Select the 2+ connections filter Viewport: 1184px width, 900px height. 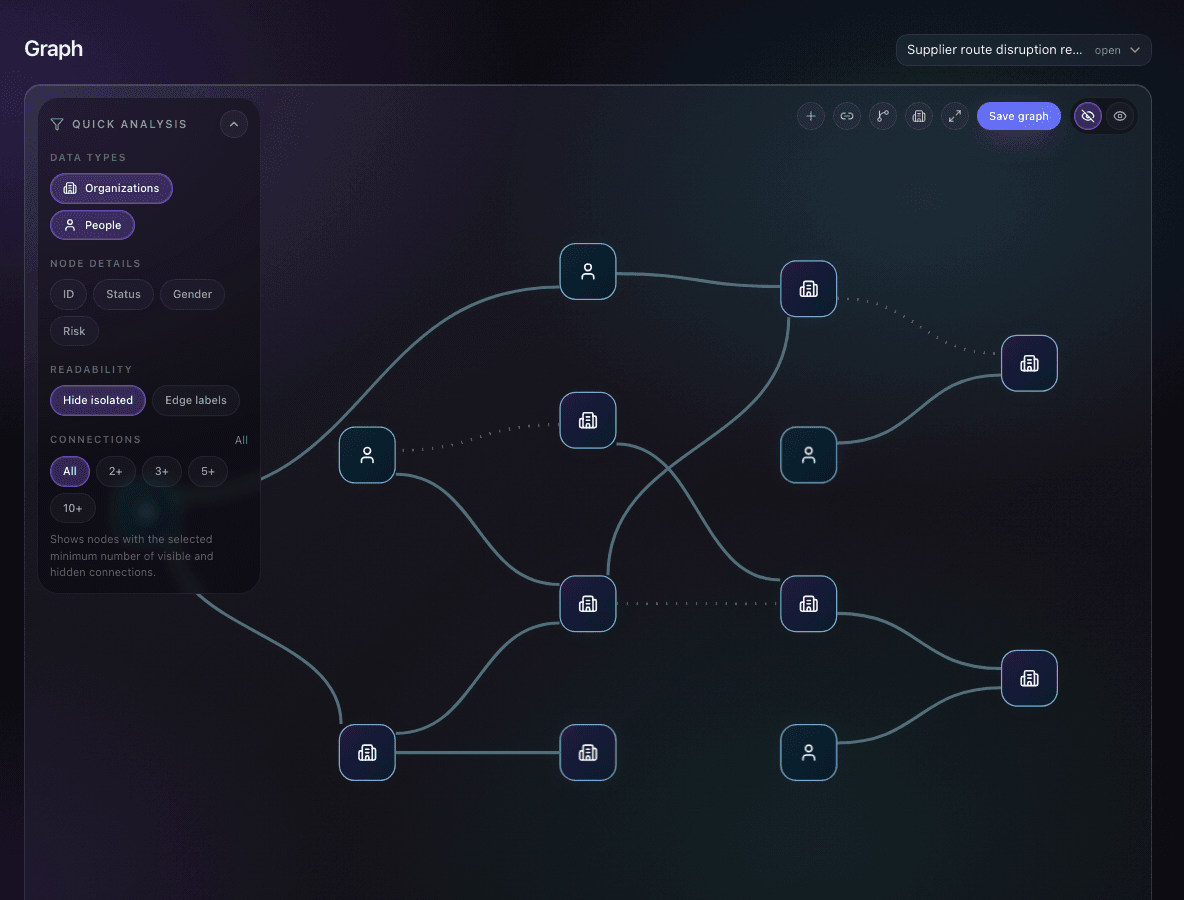tap(116, 471)
